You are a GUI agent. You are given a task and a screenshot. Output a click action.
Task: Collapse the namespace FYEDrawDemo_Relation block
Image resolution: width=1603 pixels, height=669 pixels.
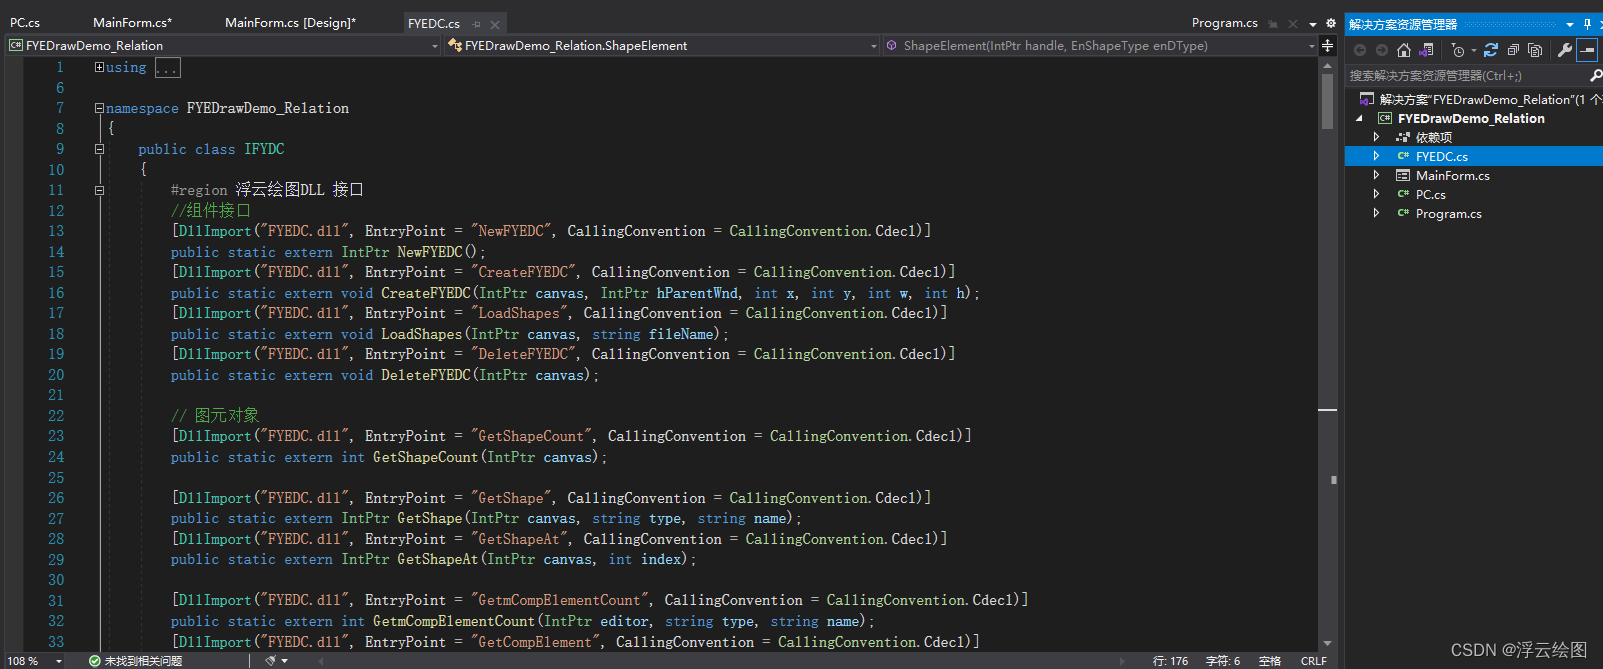(x=99, y=108)
